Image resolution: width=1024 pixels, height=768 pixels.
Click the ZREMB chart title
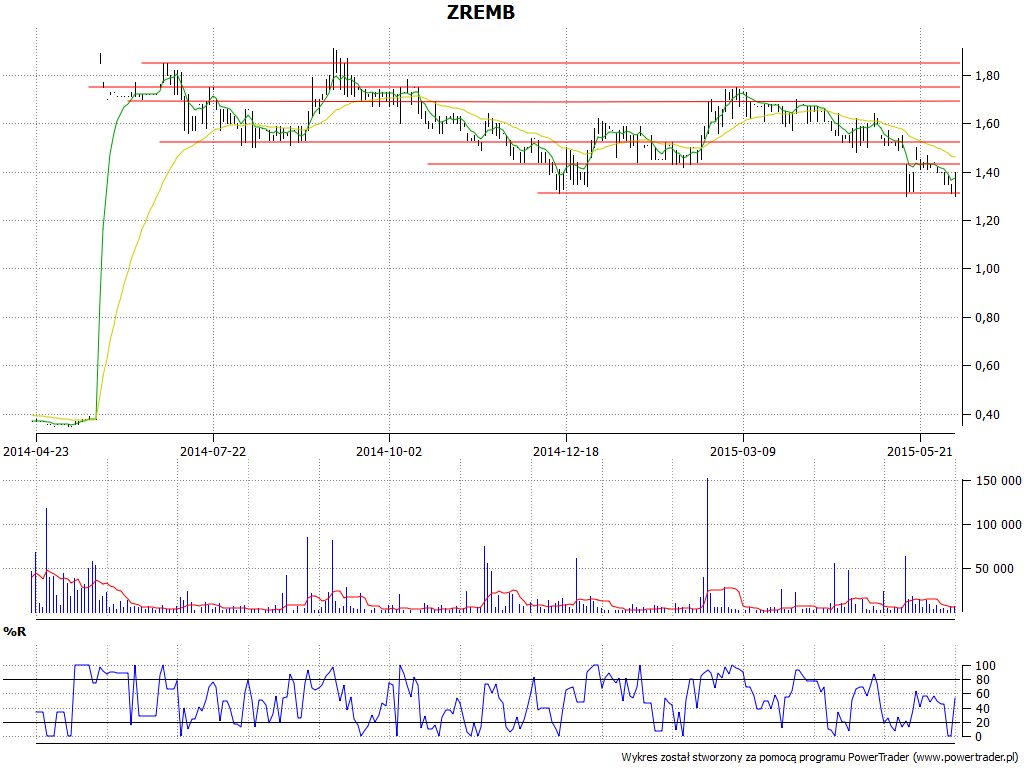point(481,12)
